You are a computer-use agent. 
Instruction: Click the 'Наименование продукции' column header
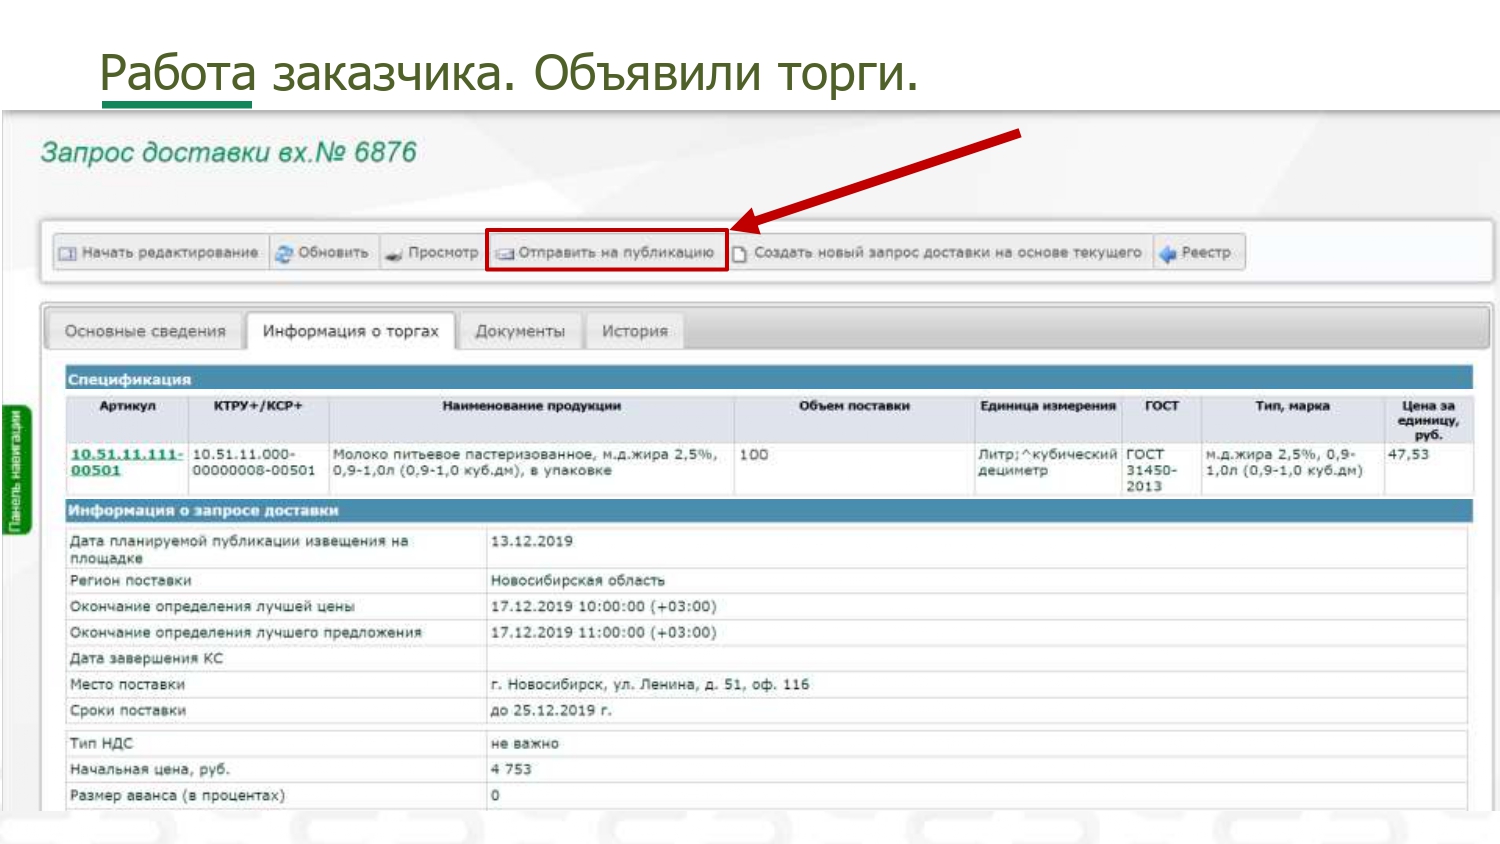coord(531,406)
